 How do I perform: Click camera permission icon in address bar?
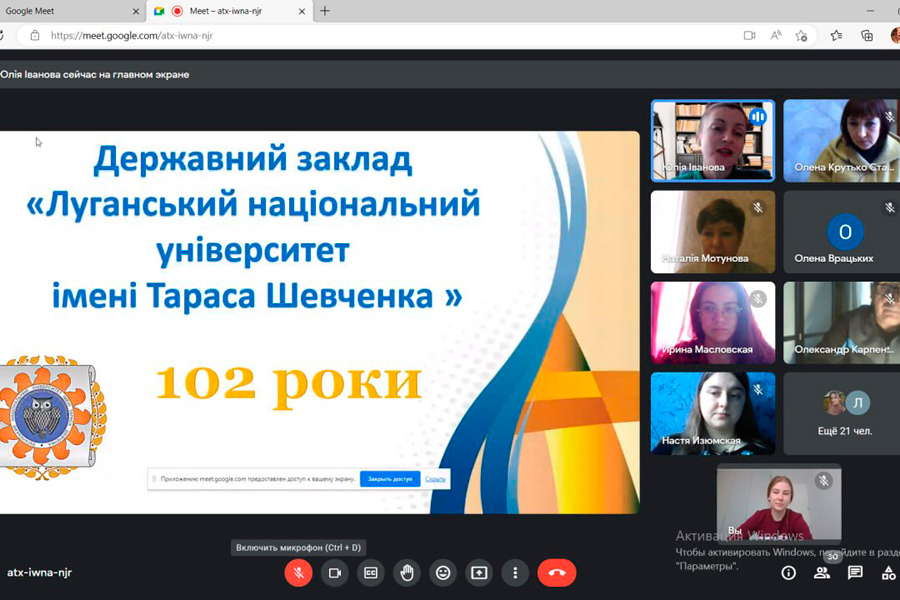point(749,36)
